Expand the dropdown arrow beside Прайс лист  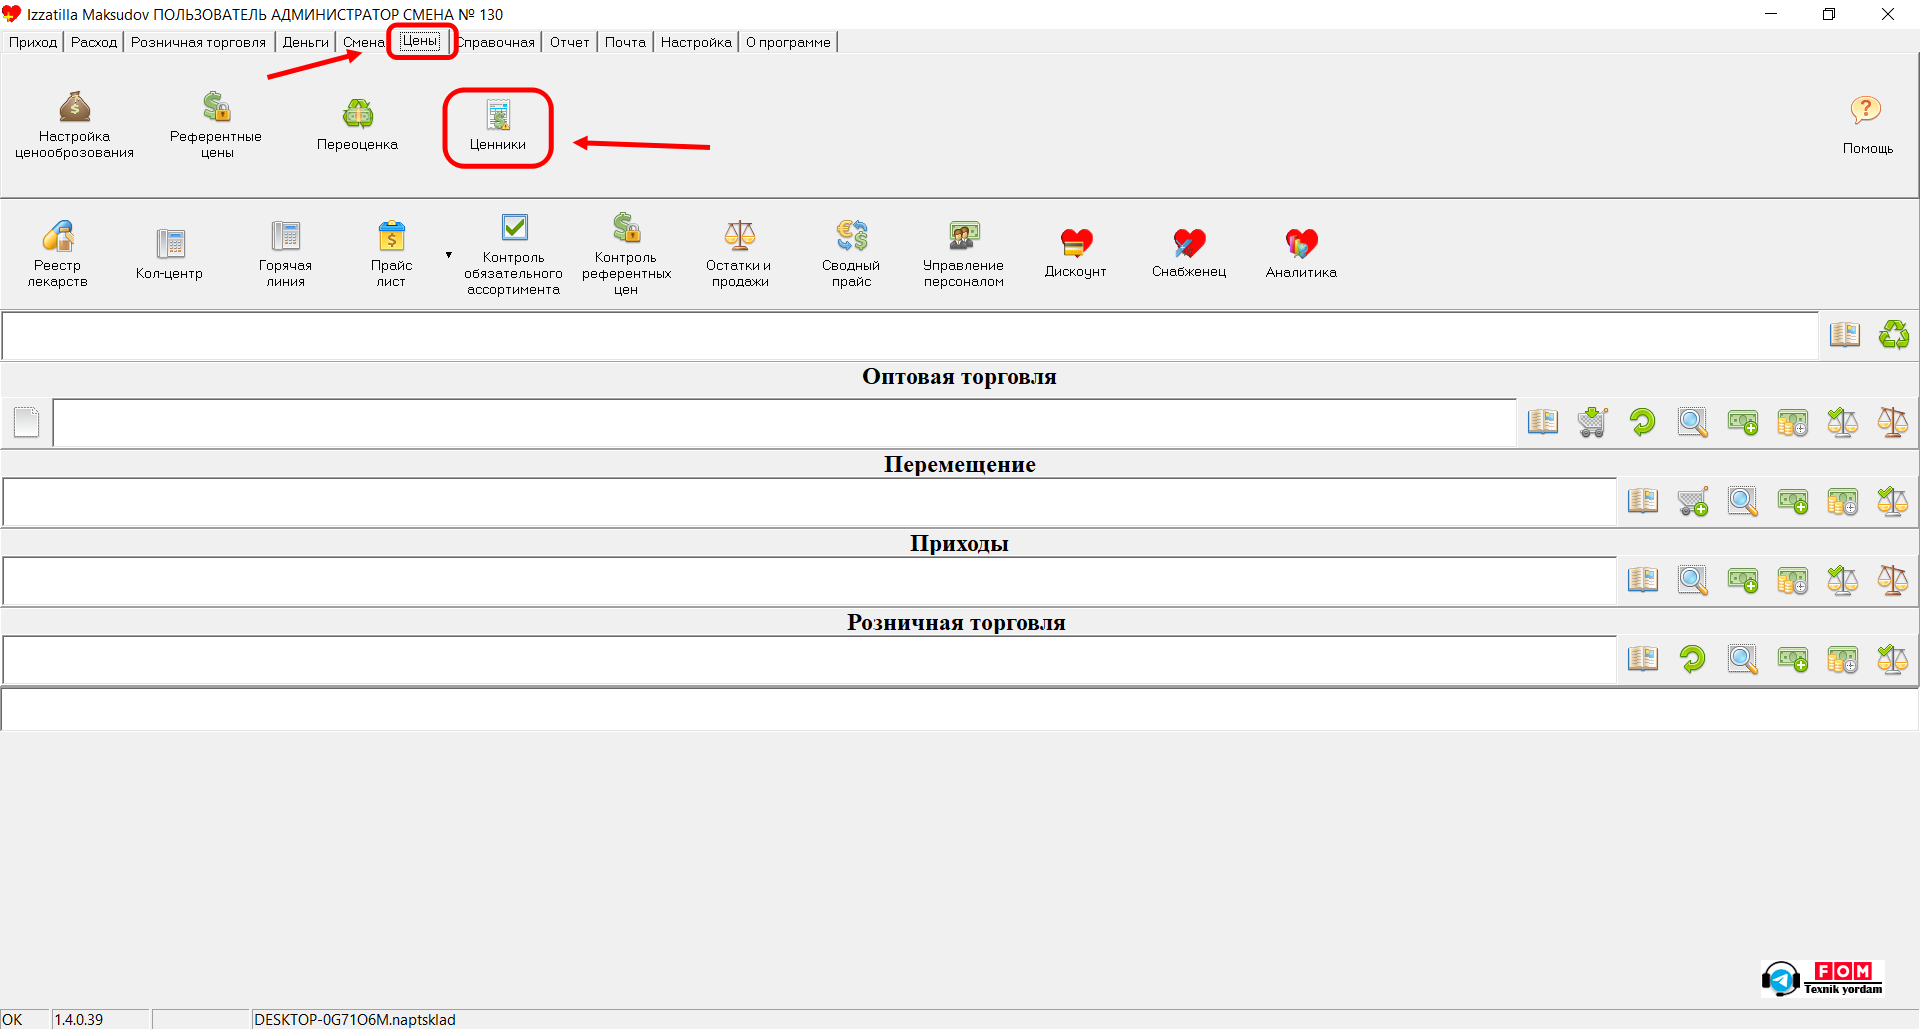449,255
